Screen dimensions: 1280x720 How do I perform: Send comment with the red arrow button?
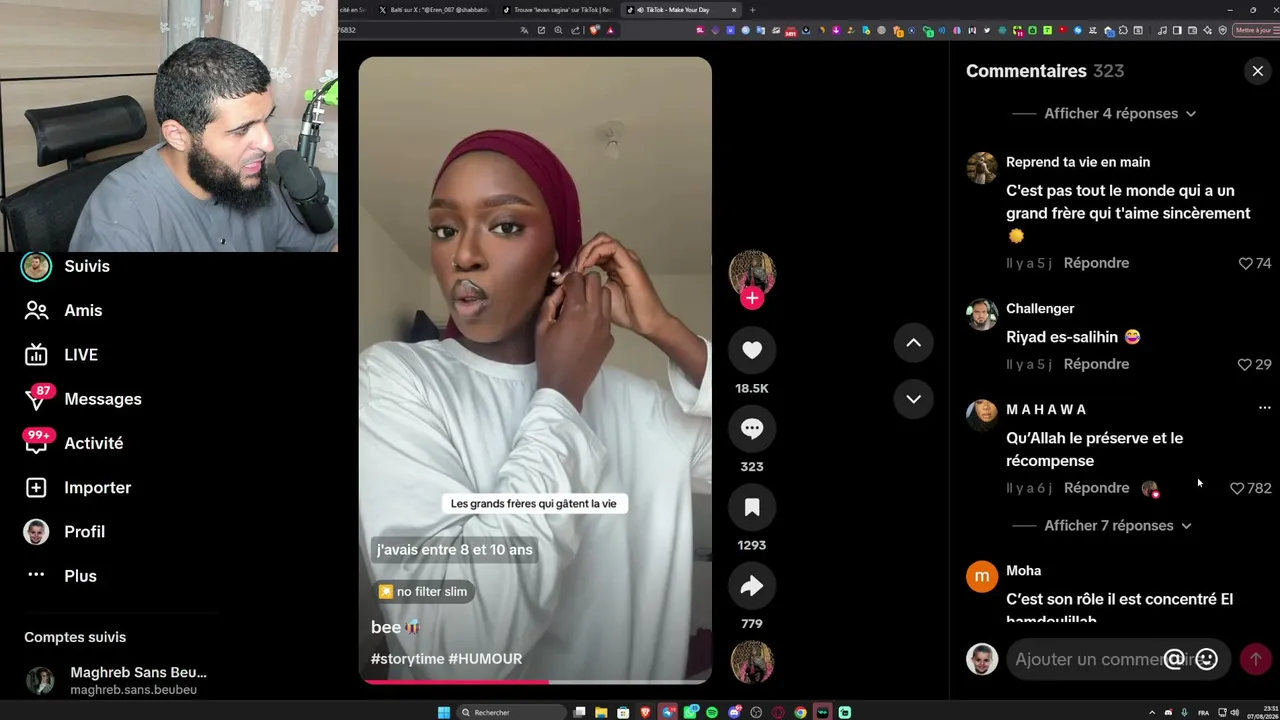pos(1255,659)
